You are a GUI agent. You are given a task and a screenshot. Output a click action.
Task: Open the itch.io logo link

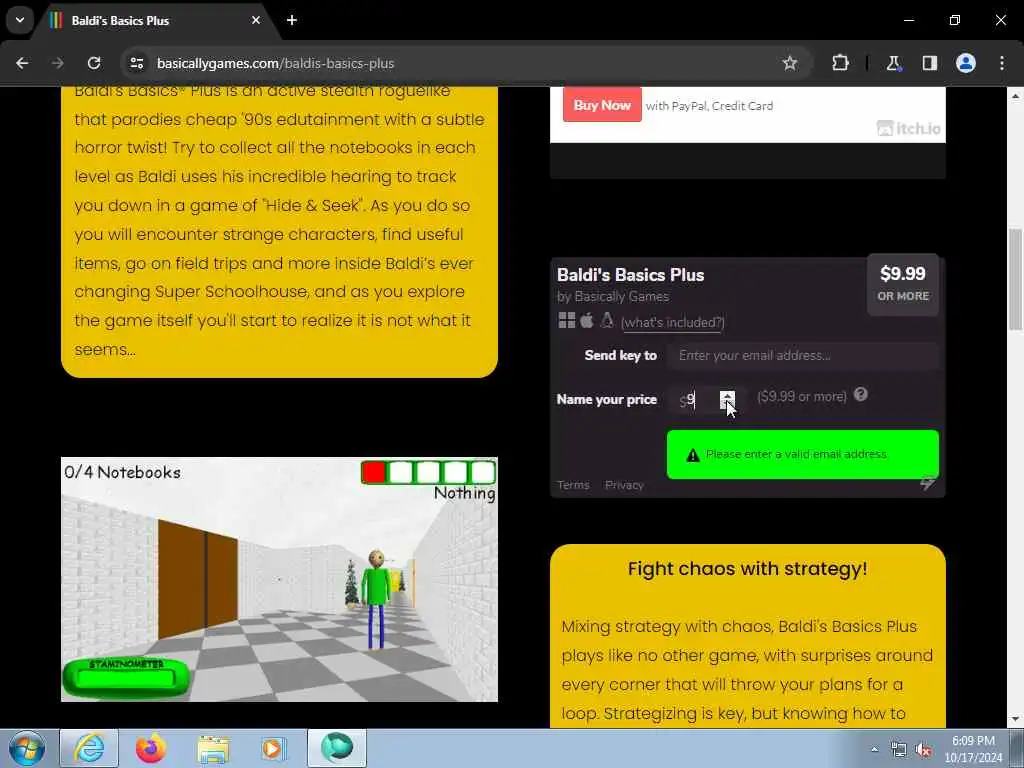click(908, 129)
